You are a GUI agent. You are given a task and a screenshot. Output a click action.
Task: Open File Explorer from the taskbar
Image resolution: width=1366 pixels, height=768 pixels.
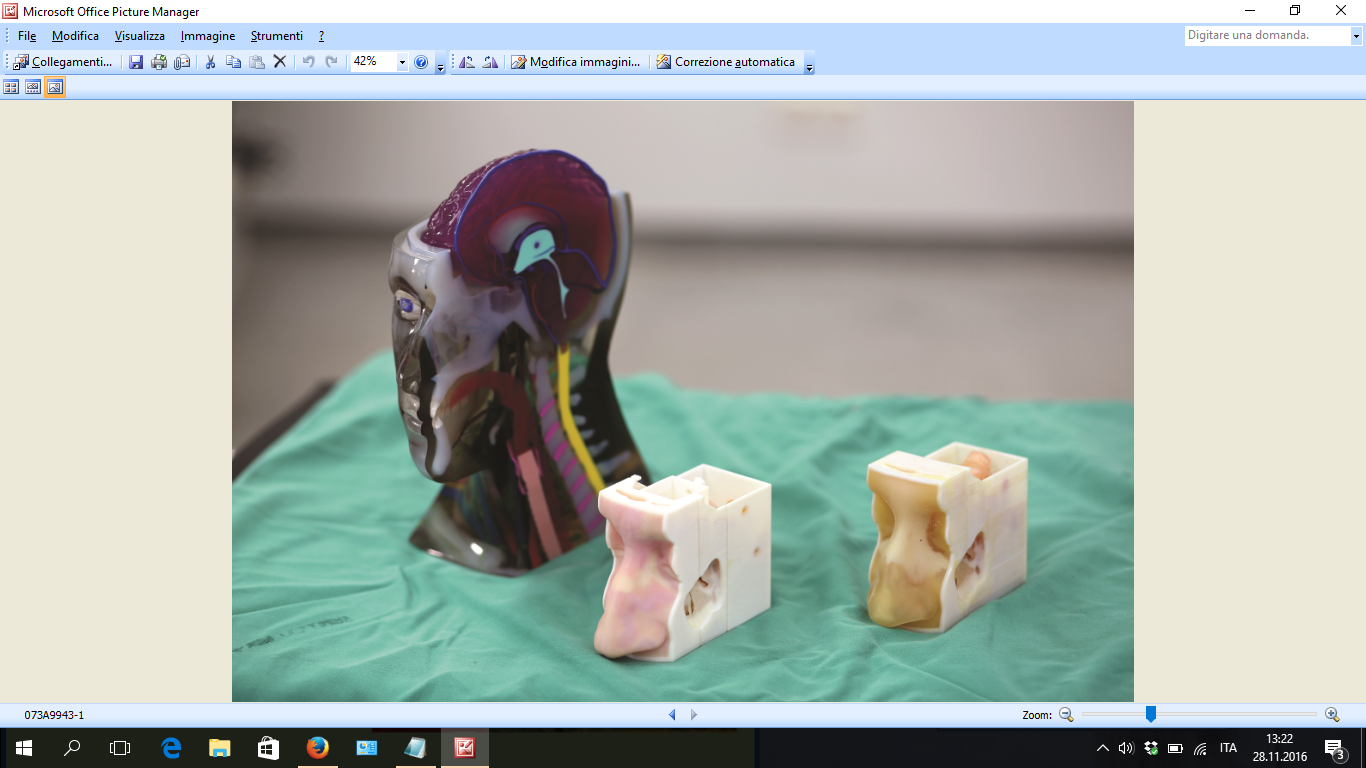click(220, 748)
